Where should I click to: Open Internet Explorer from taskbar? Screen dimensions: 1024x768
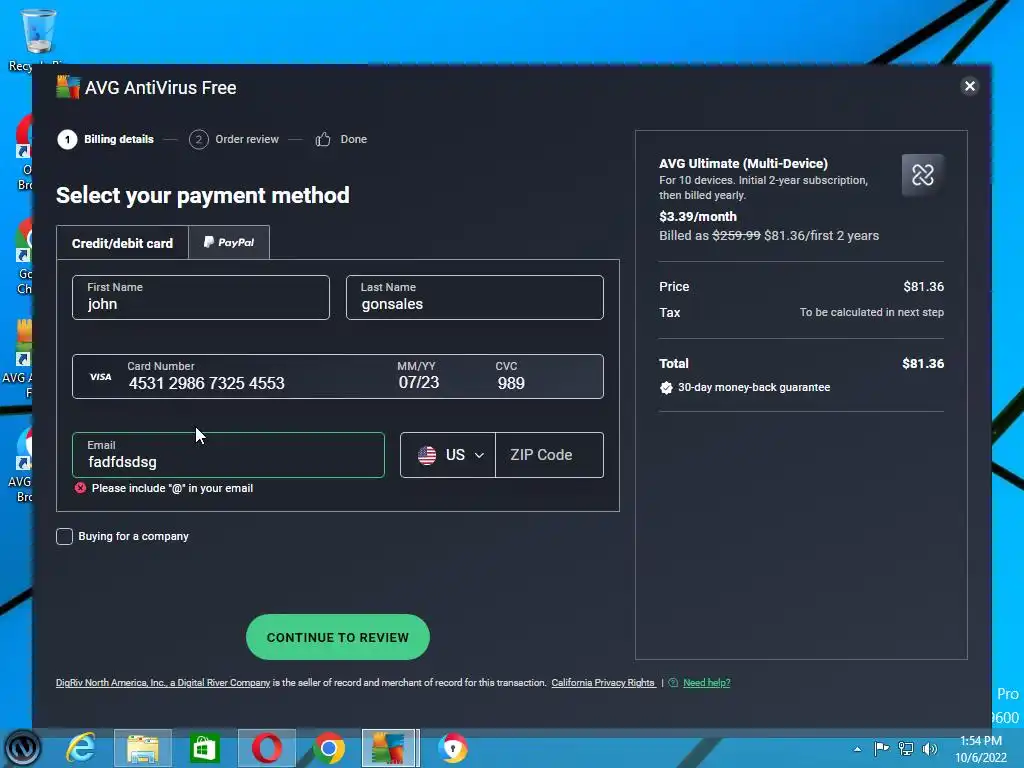(82, 748)
